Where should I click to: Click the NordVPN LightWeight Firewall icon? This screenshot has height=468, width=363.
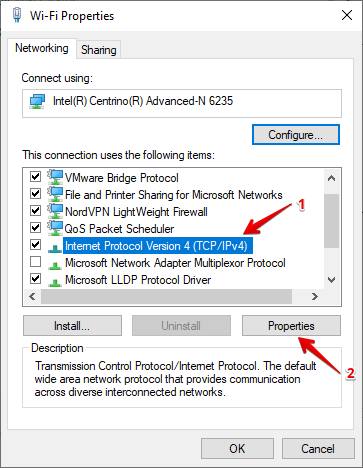point(55,211)
